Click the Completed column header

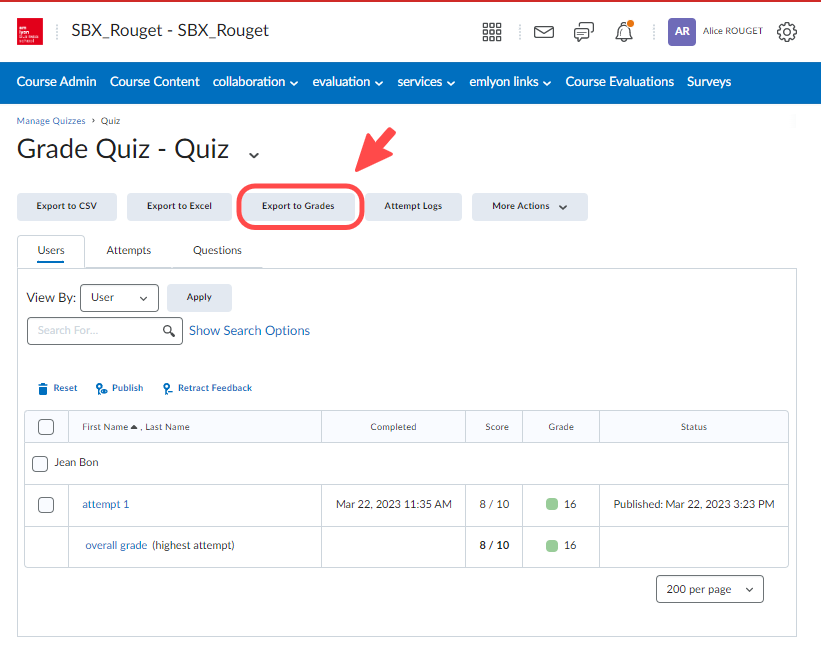393,427
